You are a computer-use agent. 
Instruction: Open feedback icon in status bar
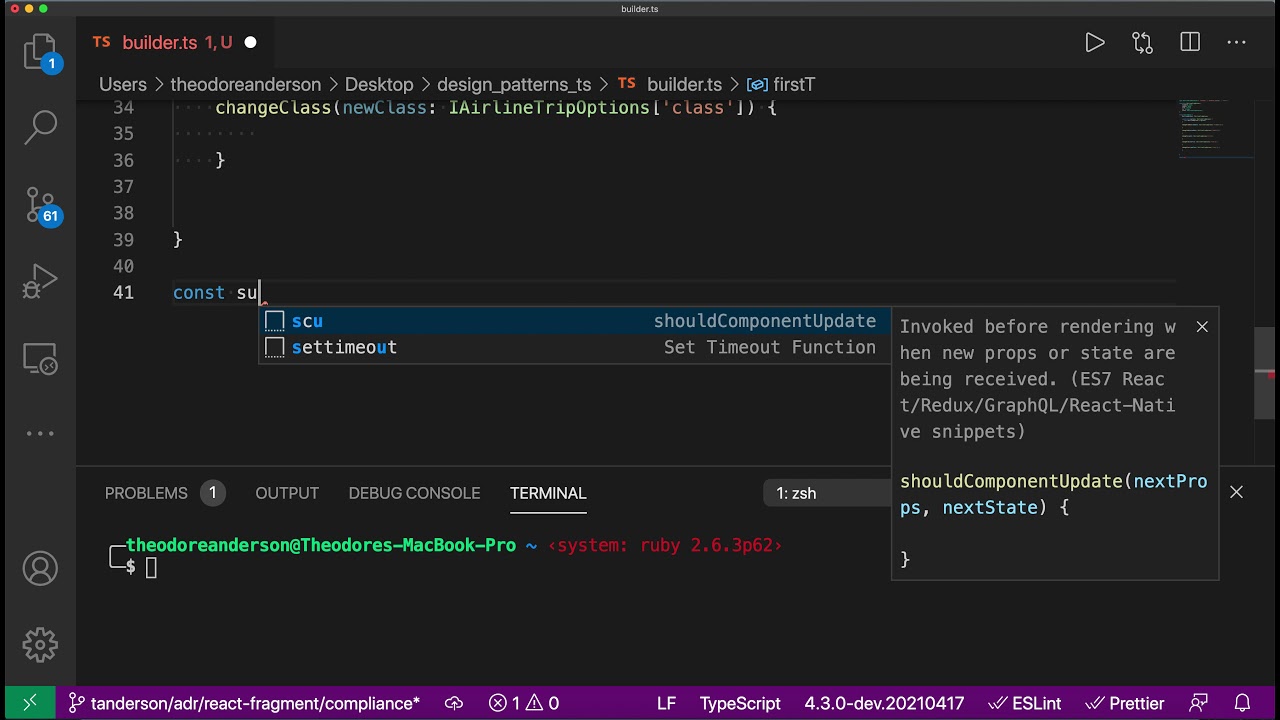(1198, 703)
